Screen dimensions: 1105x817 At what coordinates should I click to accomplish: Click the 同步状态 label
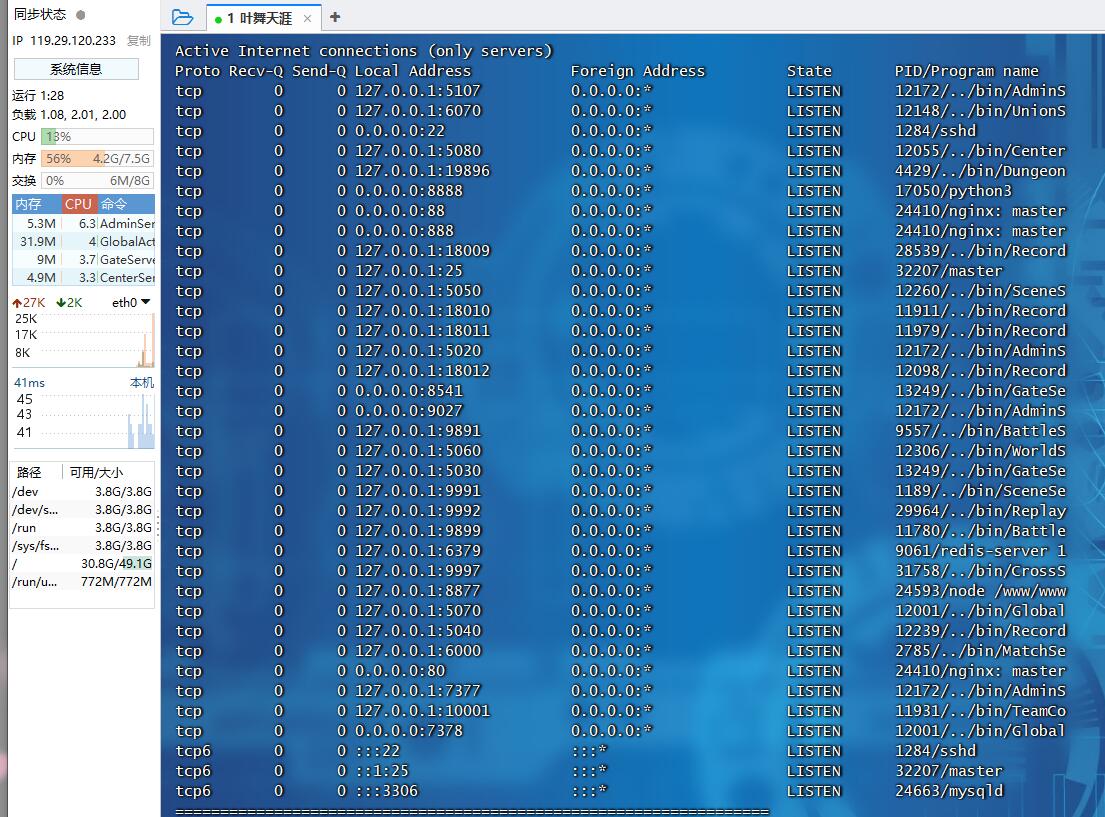[40, 14]
